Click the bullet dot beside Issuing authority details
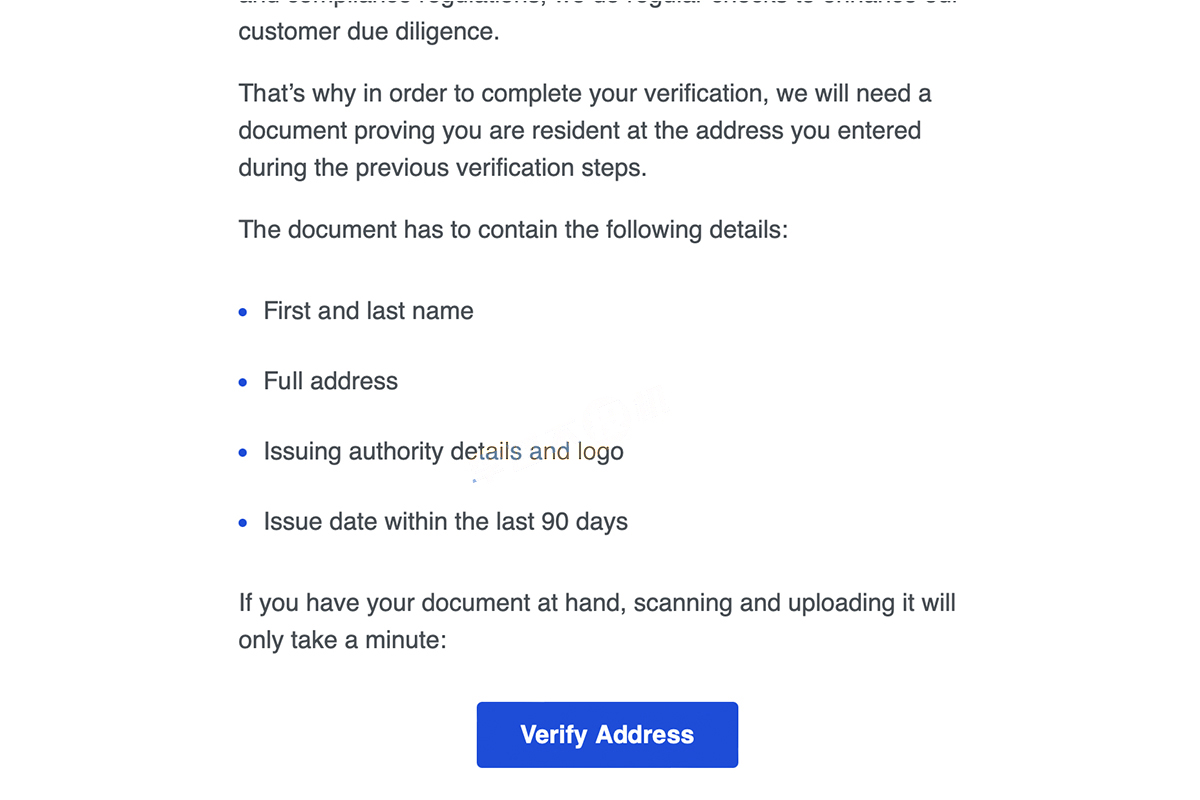This screenshot has width=1200, height=800. (243, 453)
